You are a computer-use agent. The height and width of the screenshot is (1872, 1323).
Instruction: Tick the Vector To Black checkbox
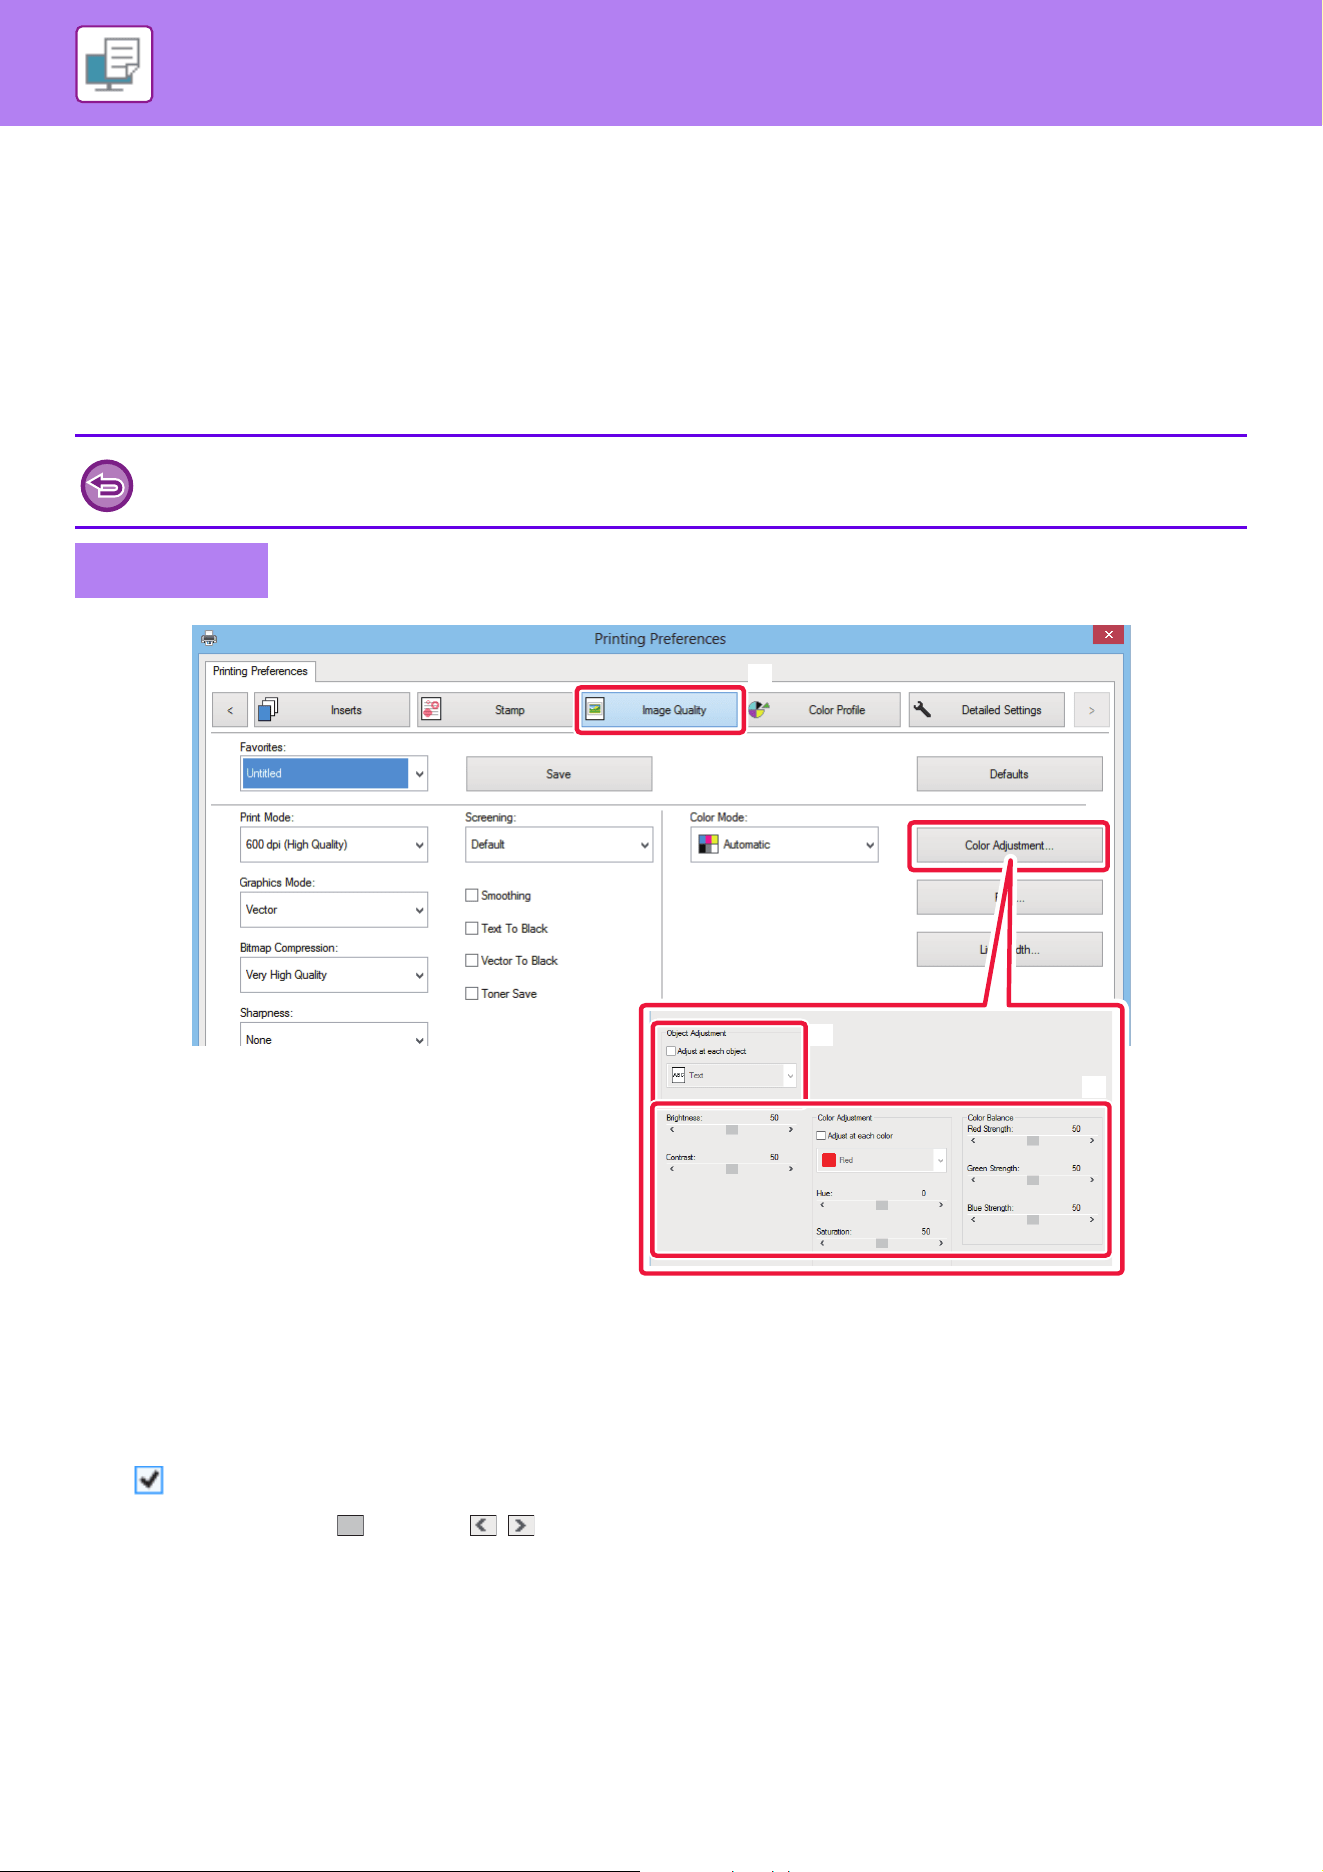tap(472, 960)
